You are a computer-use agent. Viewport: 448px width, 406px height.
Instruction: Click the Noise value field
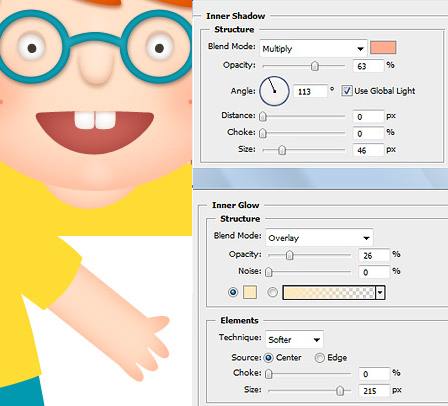pos(374,272)
